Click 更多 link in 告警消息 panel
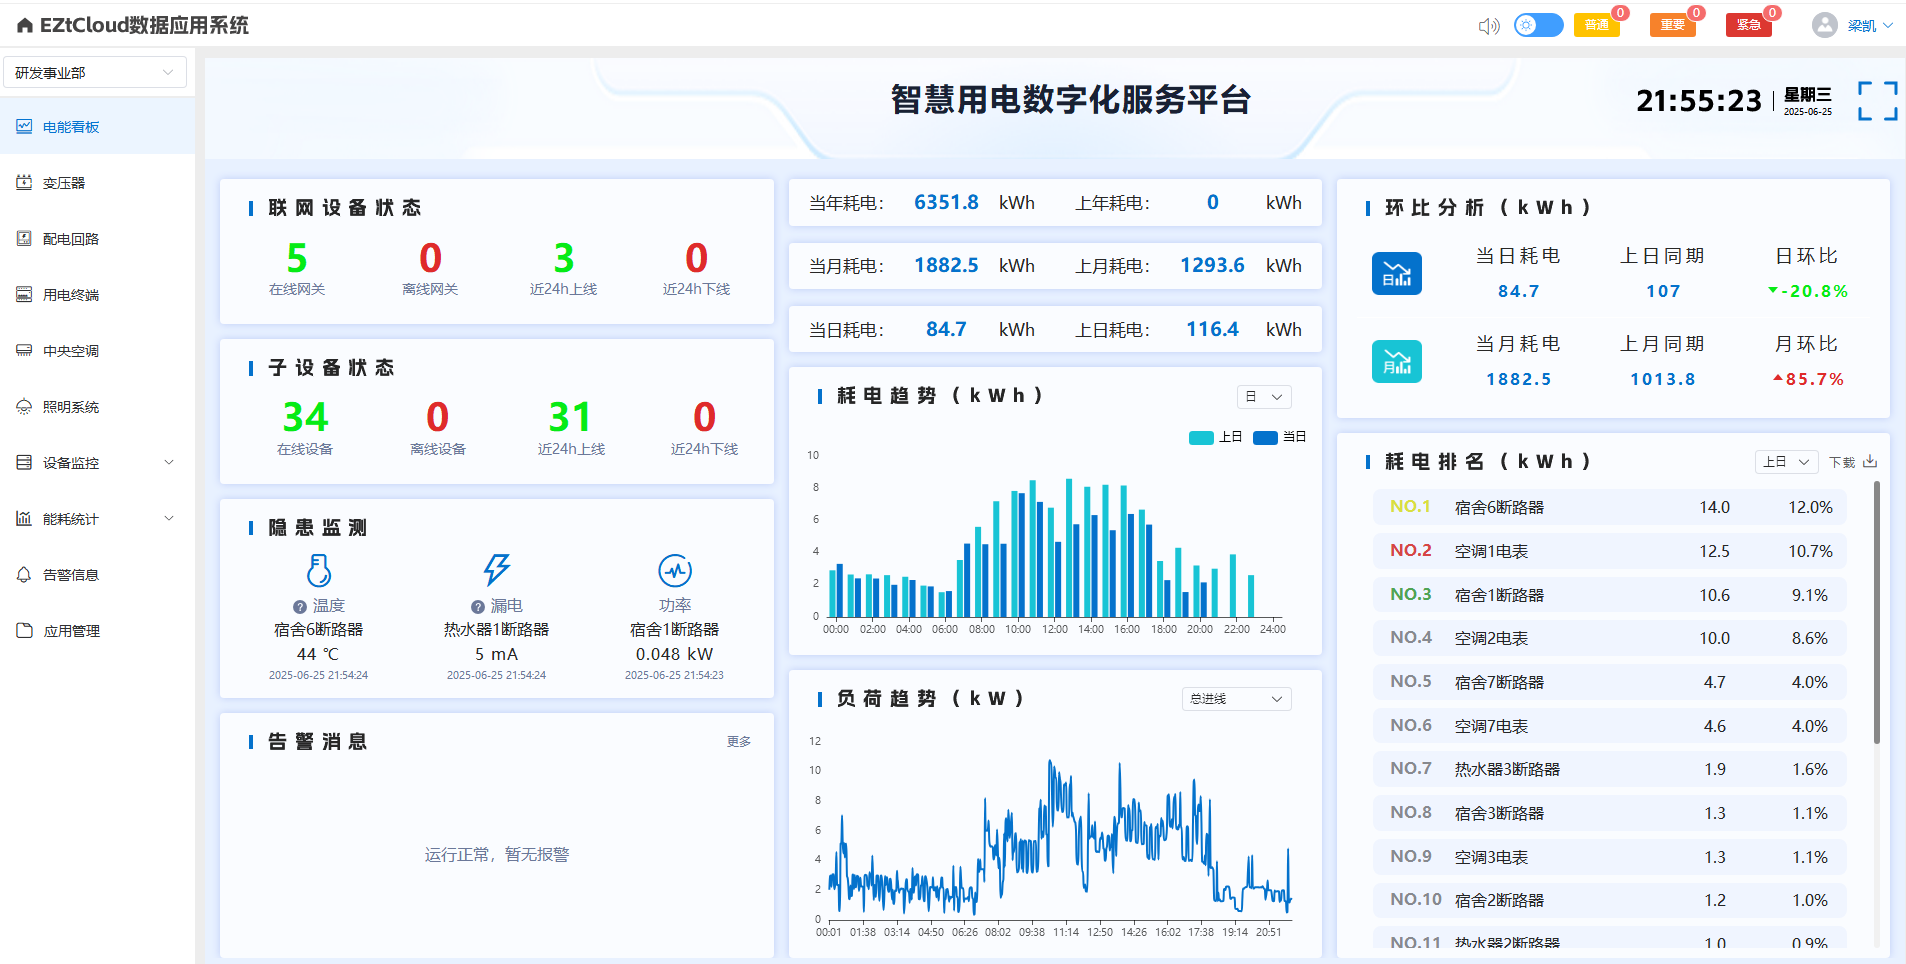The width and height of the screenshot is (1906, 964). (738, 742)
